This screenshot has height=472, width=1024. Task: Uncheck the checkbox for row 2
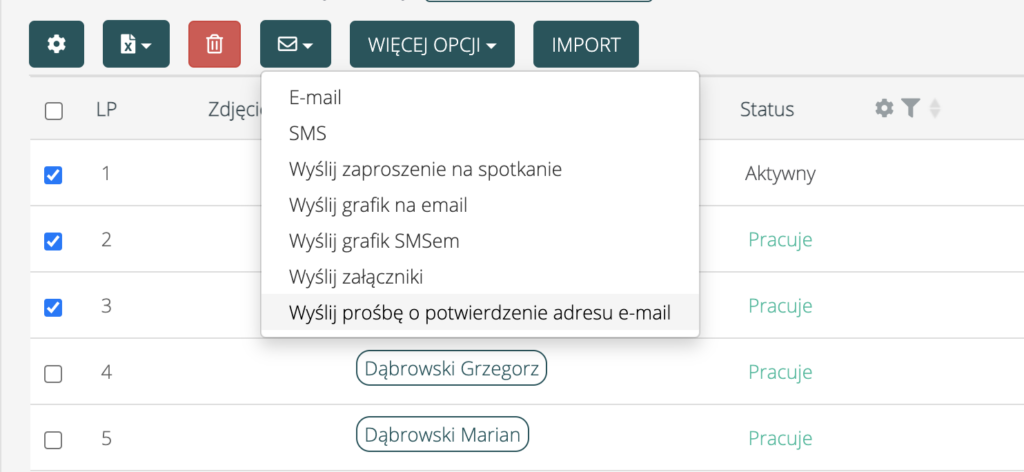tap(54, 241)
